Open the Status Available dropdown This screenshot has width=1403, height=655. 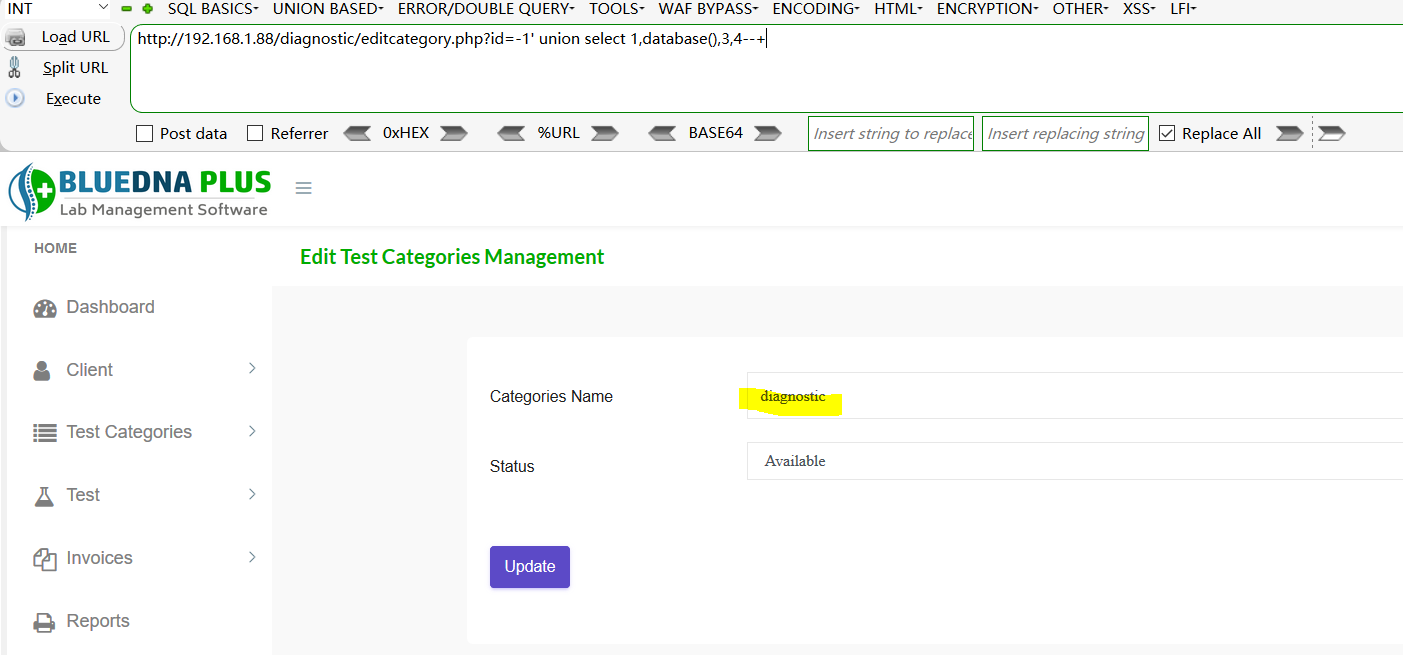point(1075,461)
